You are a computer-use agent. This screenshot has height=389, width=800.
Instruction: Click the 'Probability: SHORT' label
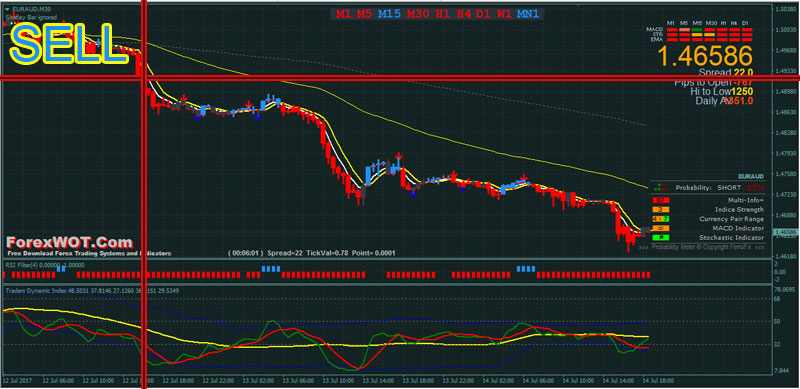click(x=708, y=188)
